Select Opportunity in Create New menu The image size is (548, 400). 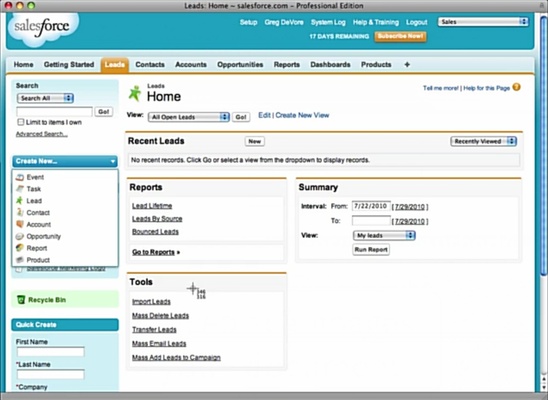(x=44, y=237)
